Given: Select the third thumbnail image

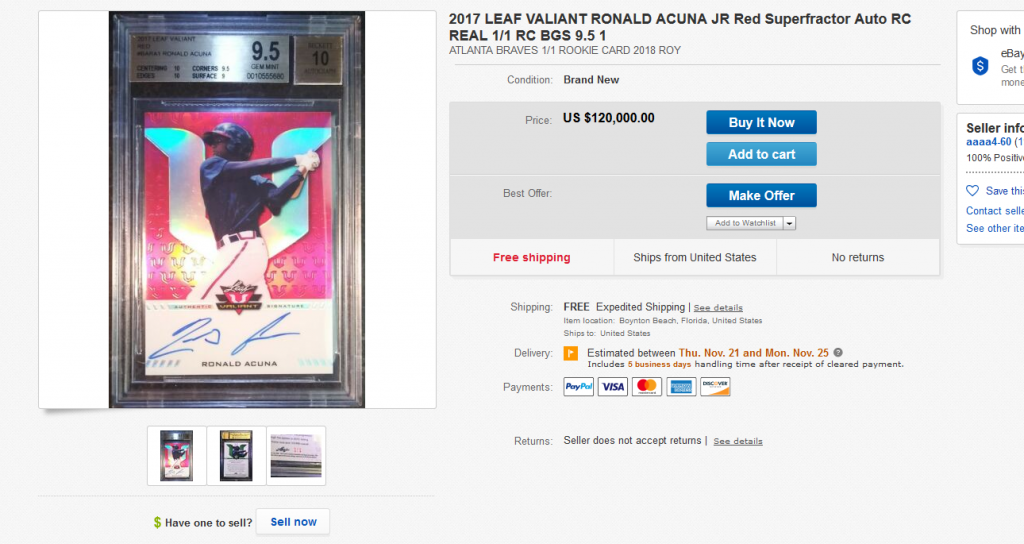Looking at the screenshot, I should [x=296, y=456].
